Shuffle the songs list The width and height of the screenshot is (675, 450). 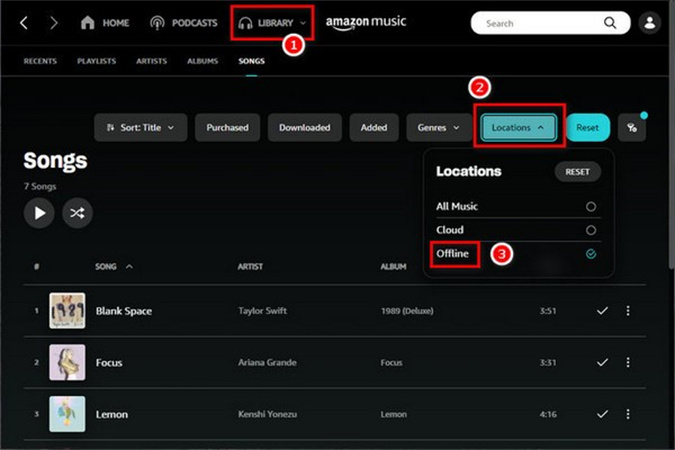coord(77,213)
